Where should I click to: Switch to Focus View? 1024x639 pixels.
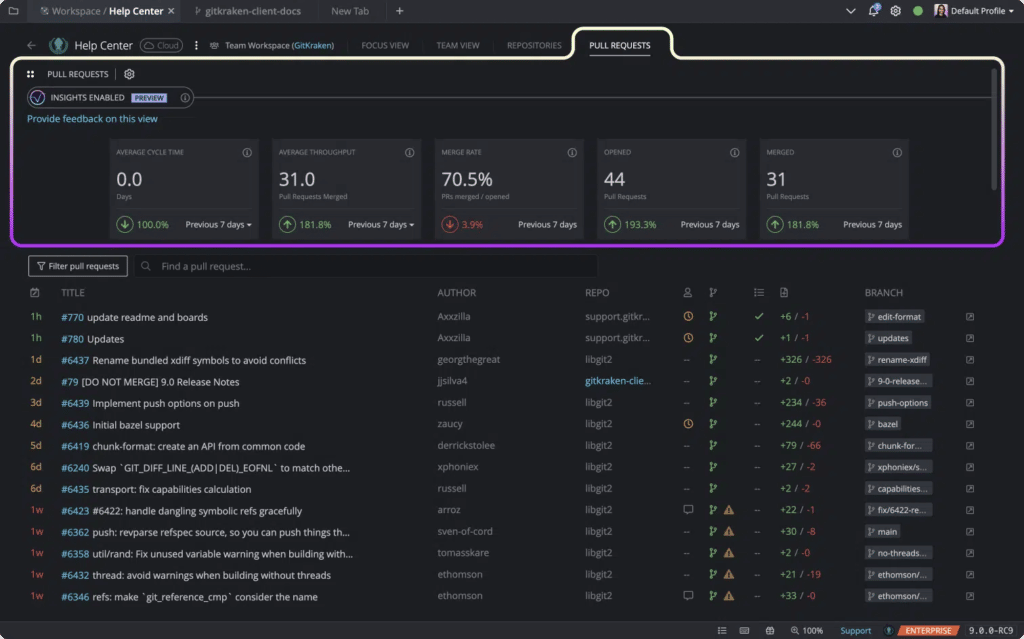385,46
